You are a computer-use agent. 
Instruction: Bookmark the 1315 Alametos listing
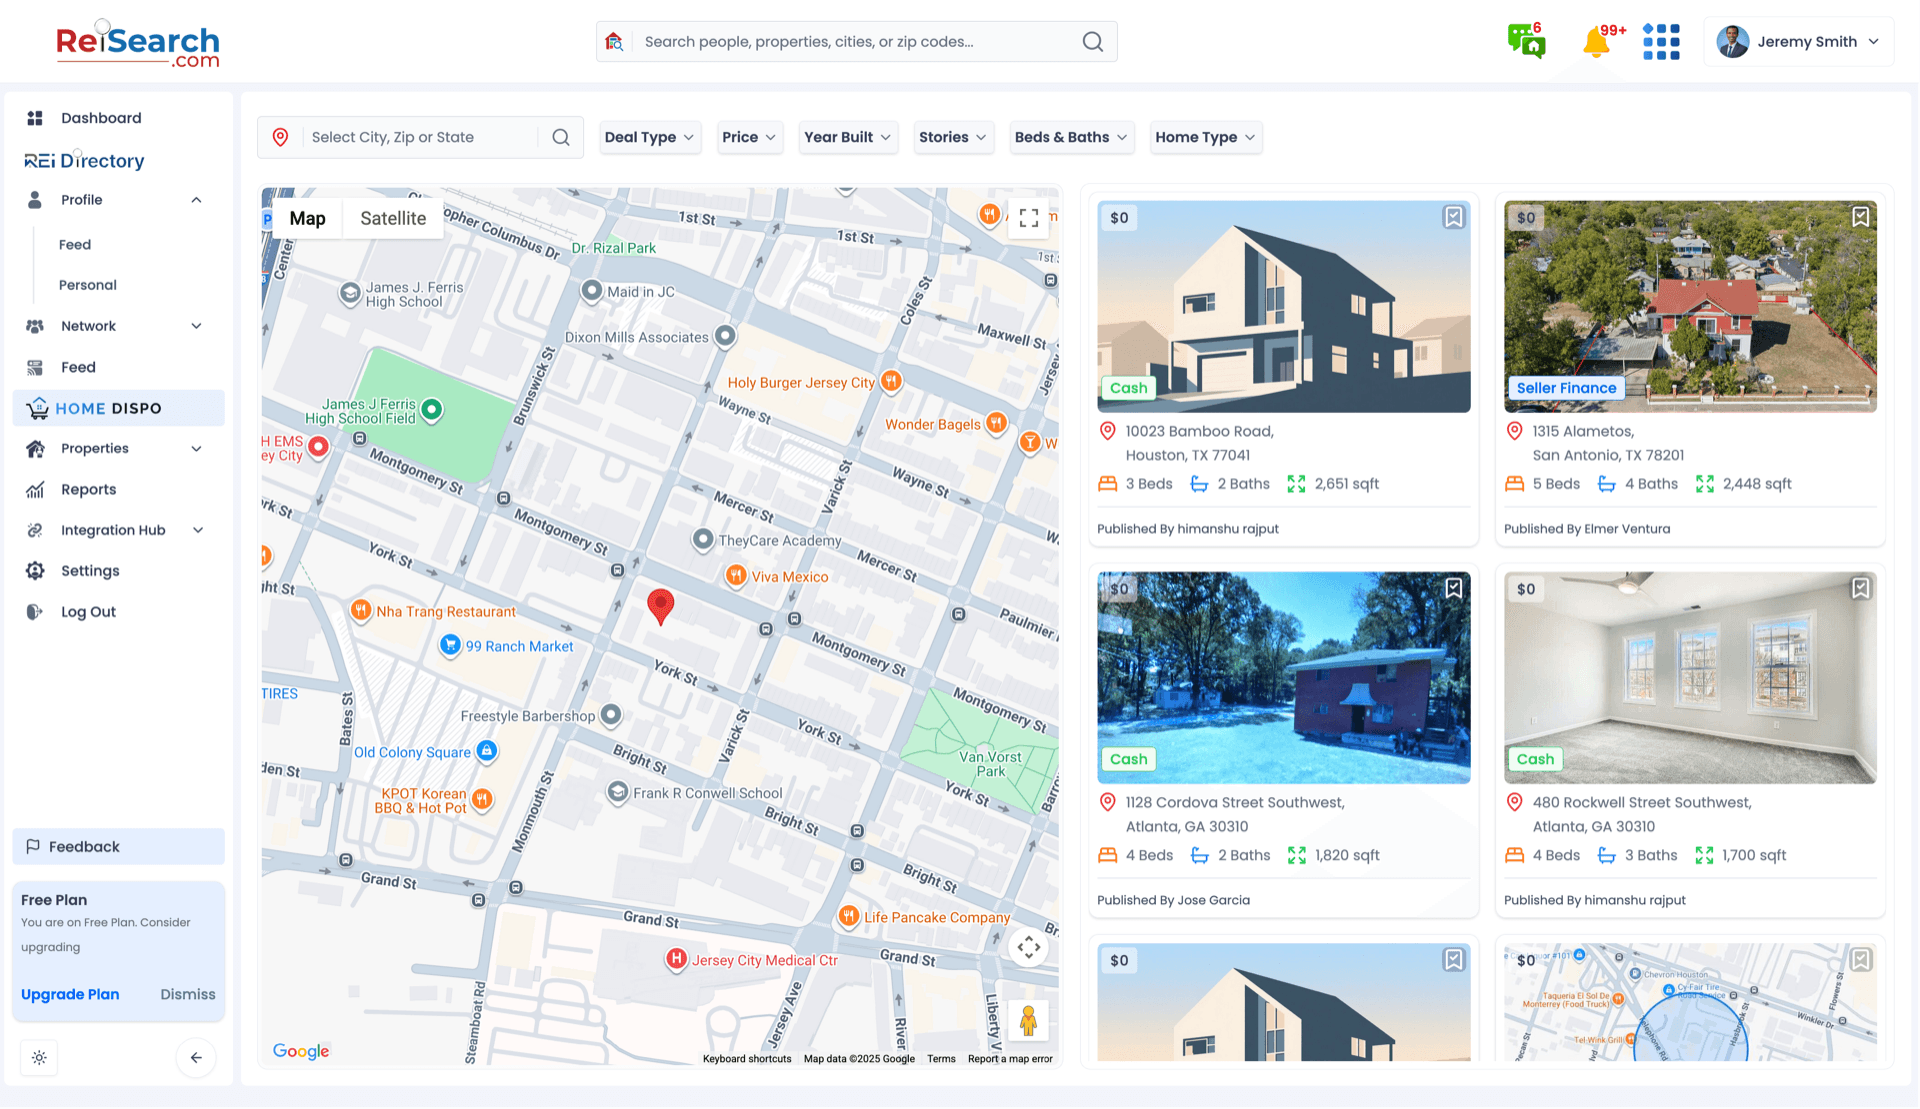tap(1860, 217)
